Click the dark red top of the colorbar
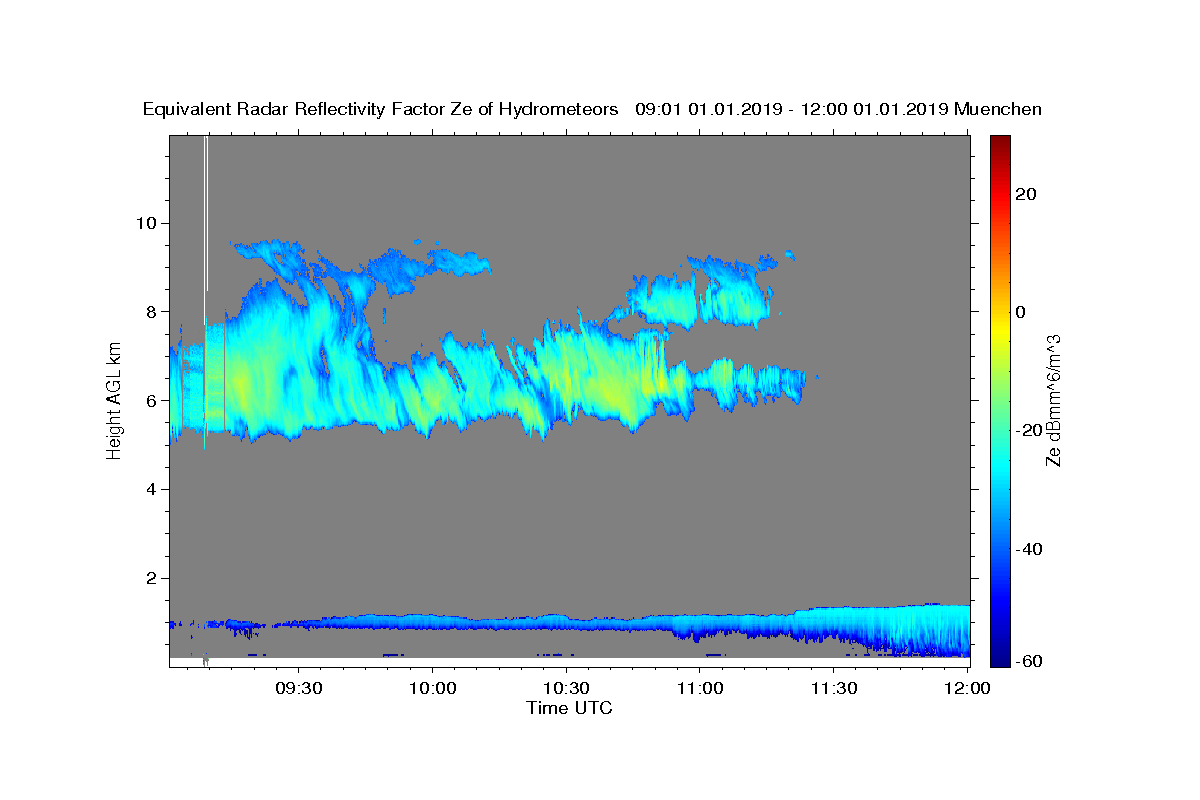1200x800 pixels. tap(1000, 145)
